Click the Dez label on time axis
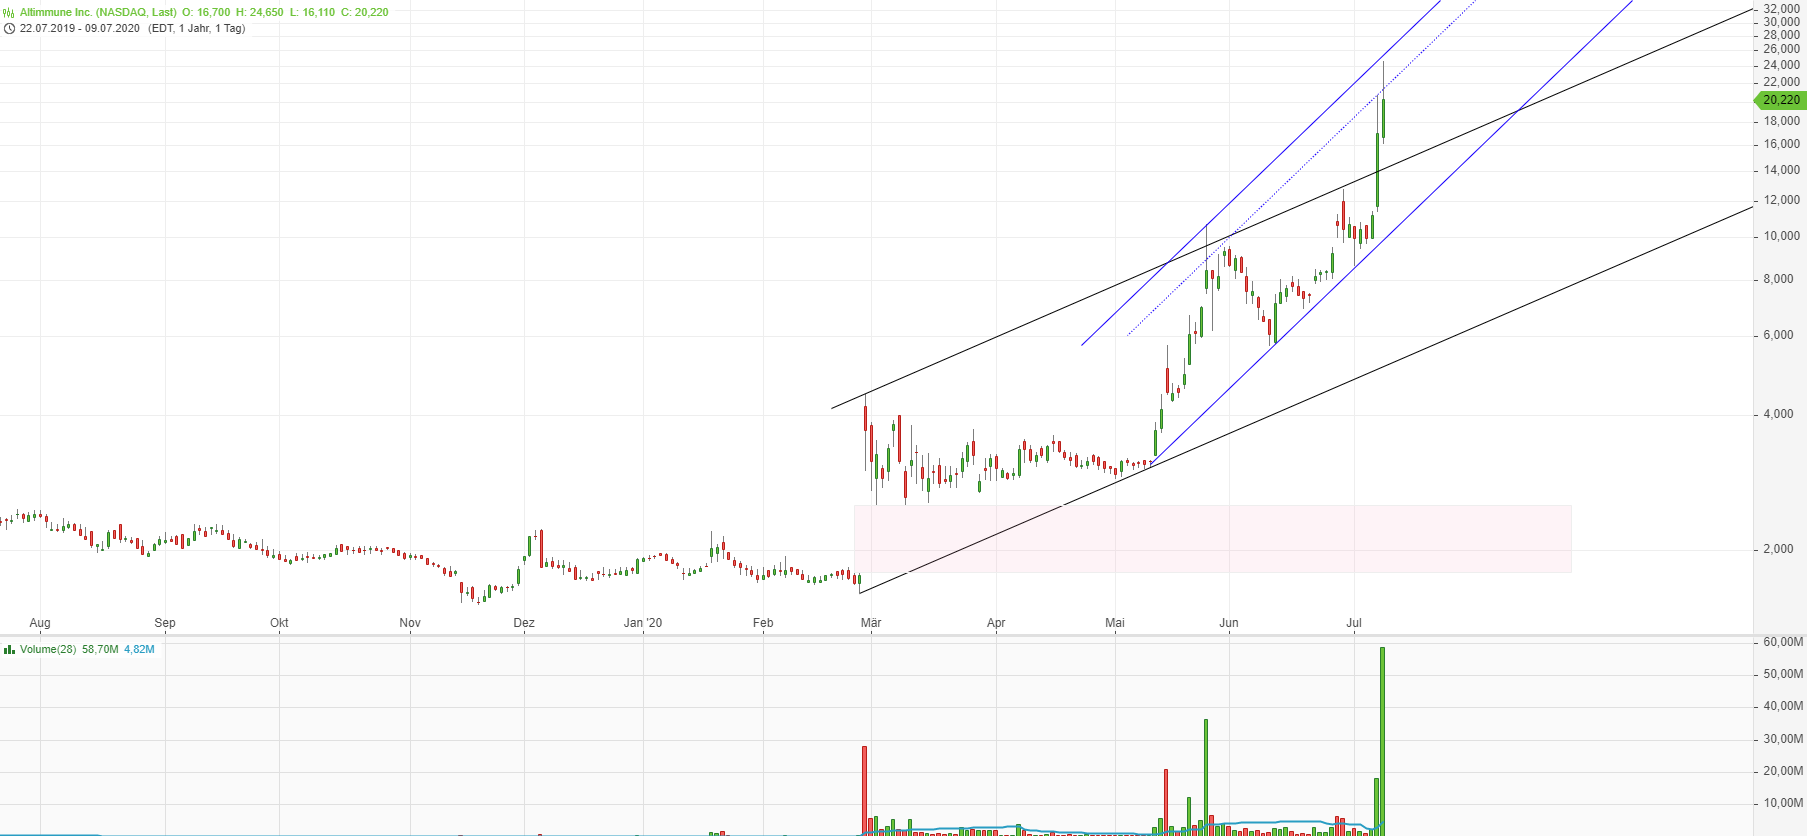 524,623
